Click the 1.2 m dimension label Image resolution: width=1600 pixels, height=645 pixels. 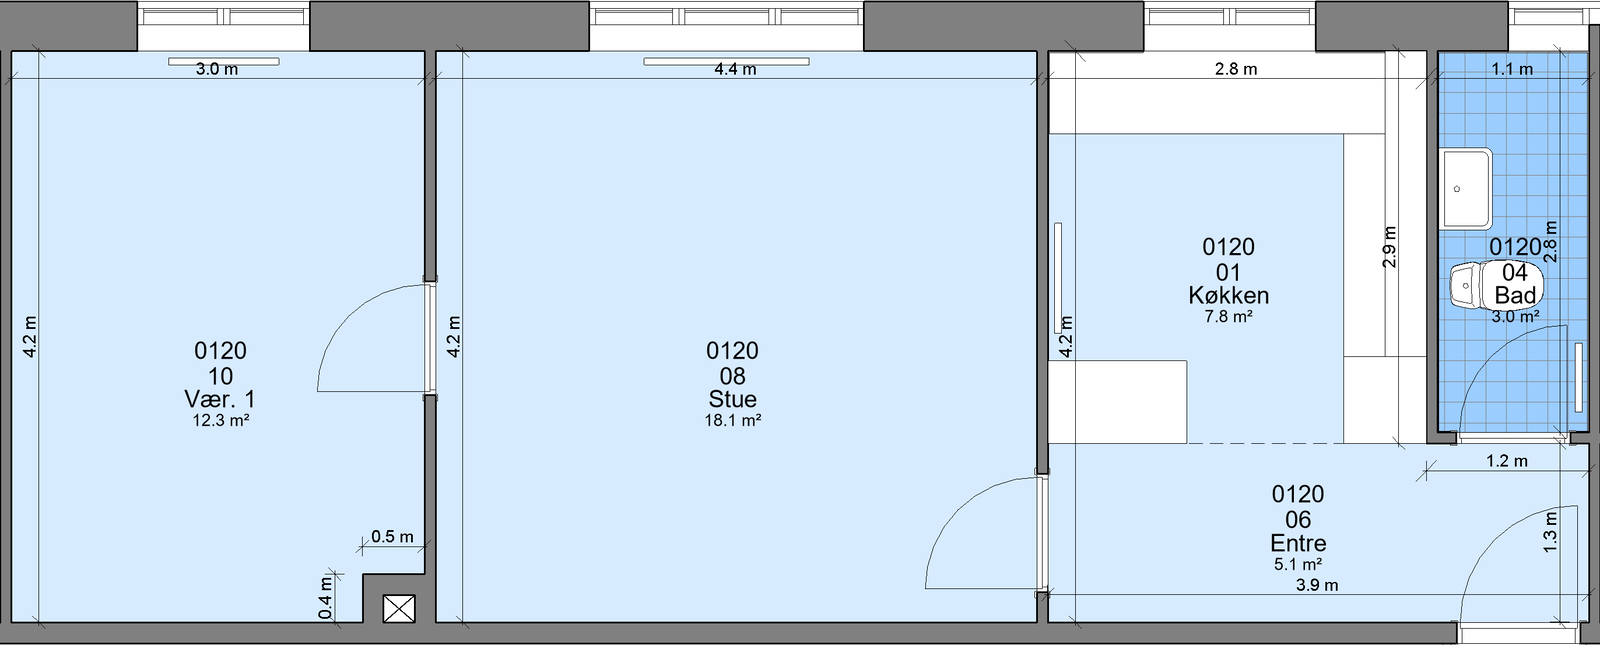tap(1506, 461)
